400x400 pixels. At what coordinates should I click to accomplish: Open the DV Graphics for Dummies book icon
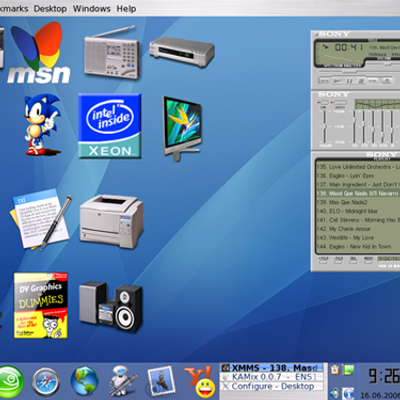[x=41, y=305]
